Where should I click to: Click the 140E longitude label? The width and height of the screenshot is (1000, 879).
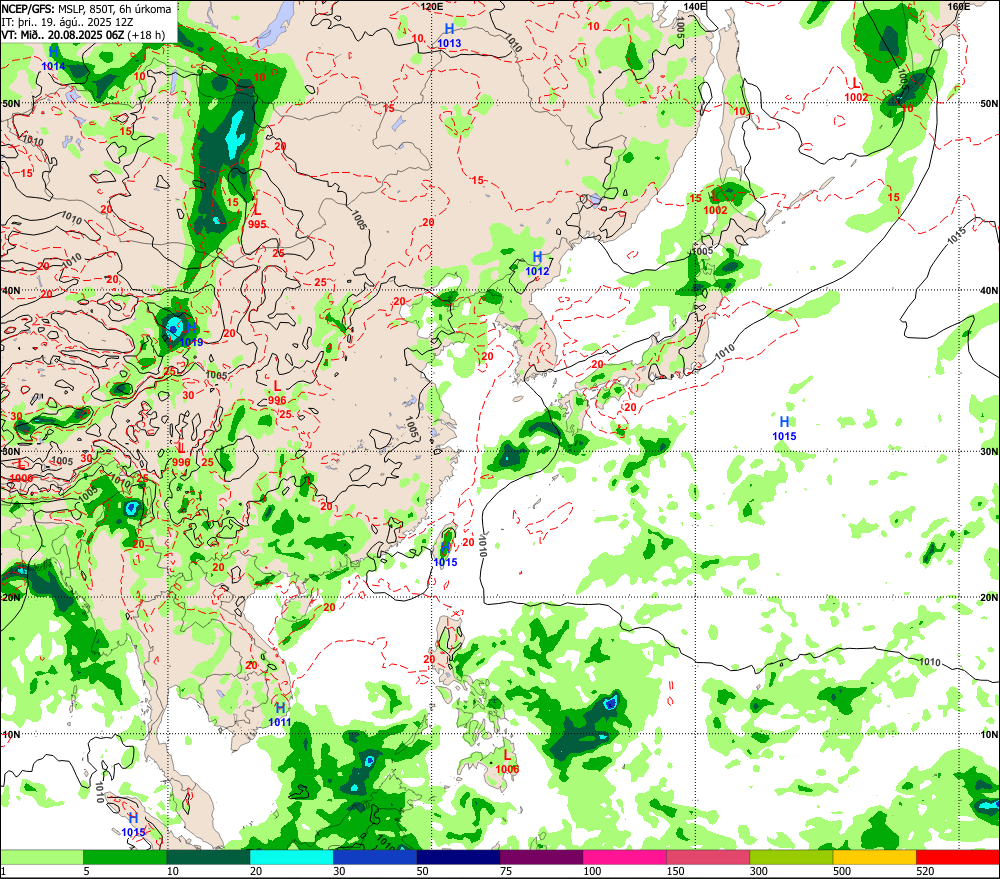coord(695,6)
